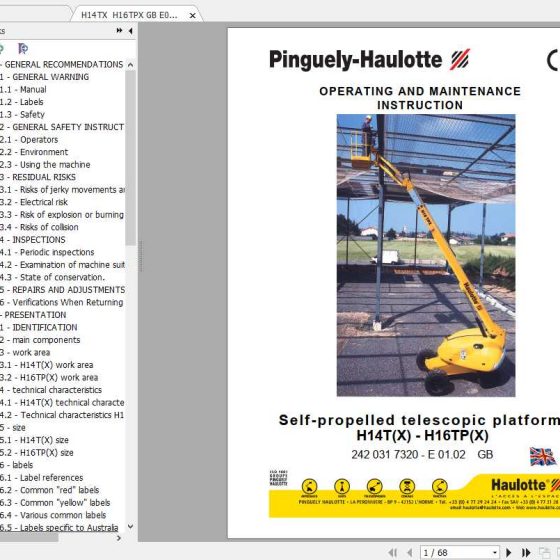Select Periodic inspections bookmark

[47, 252]
